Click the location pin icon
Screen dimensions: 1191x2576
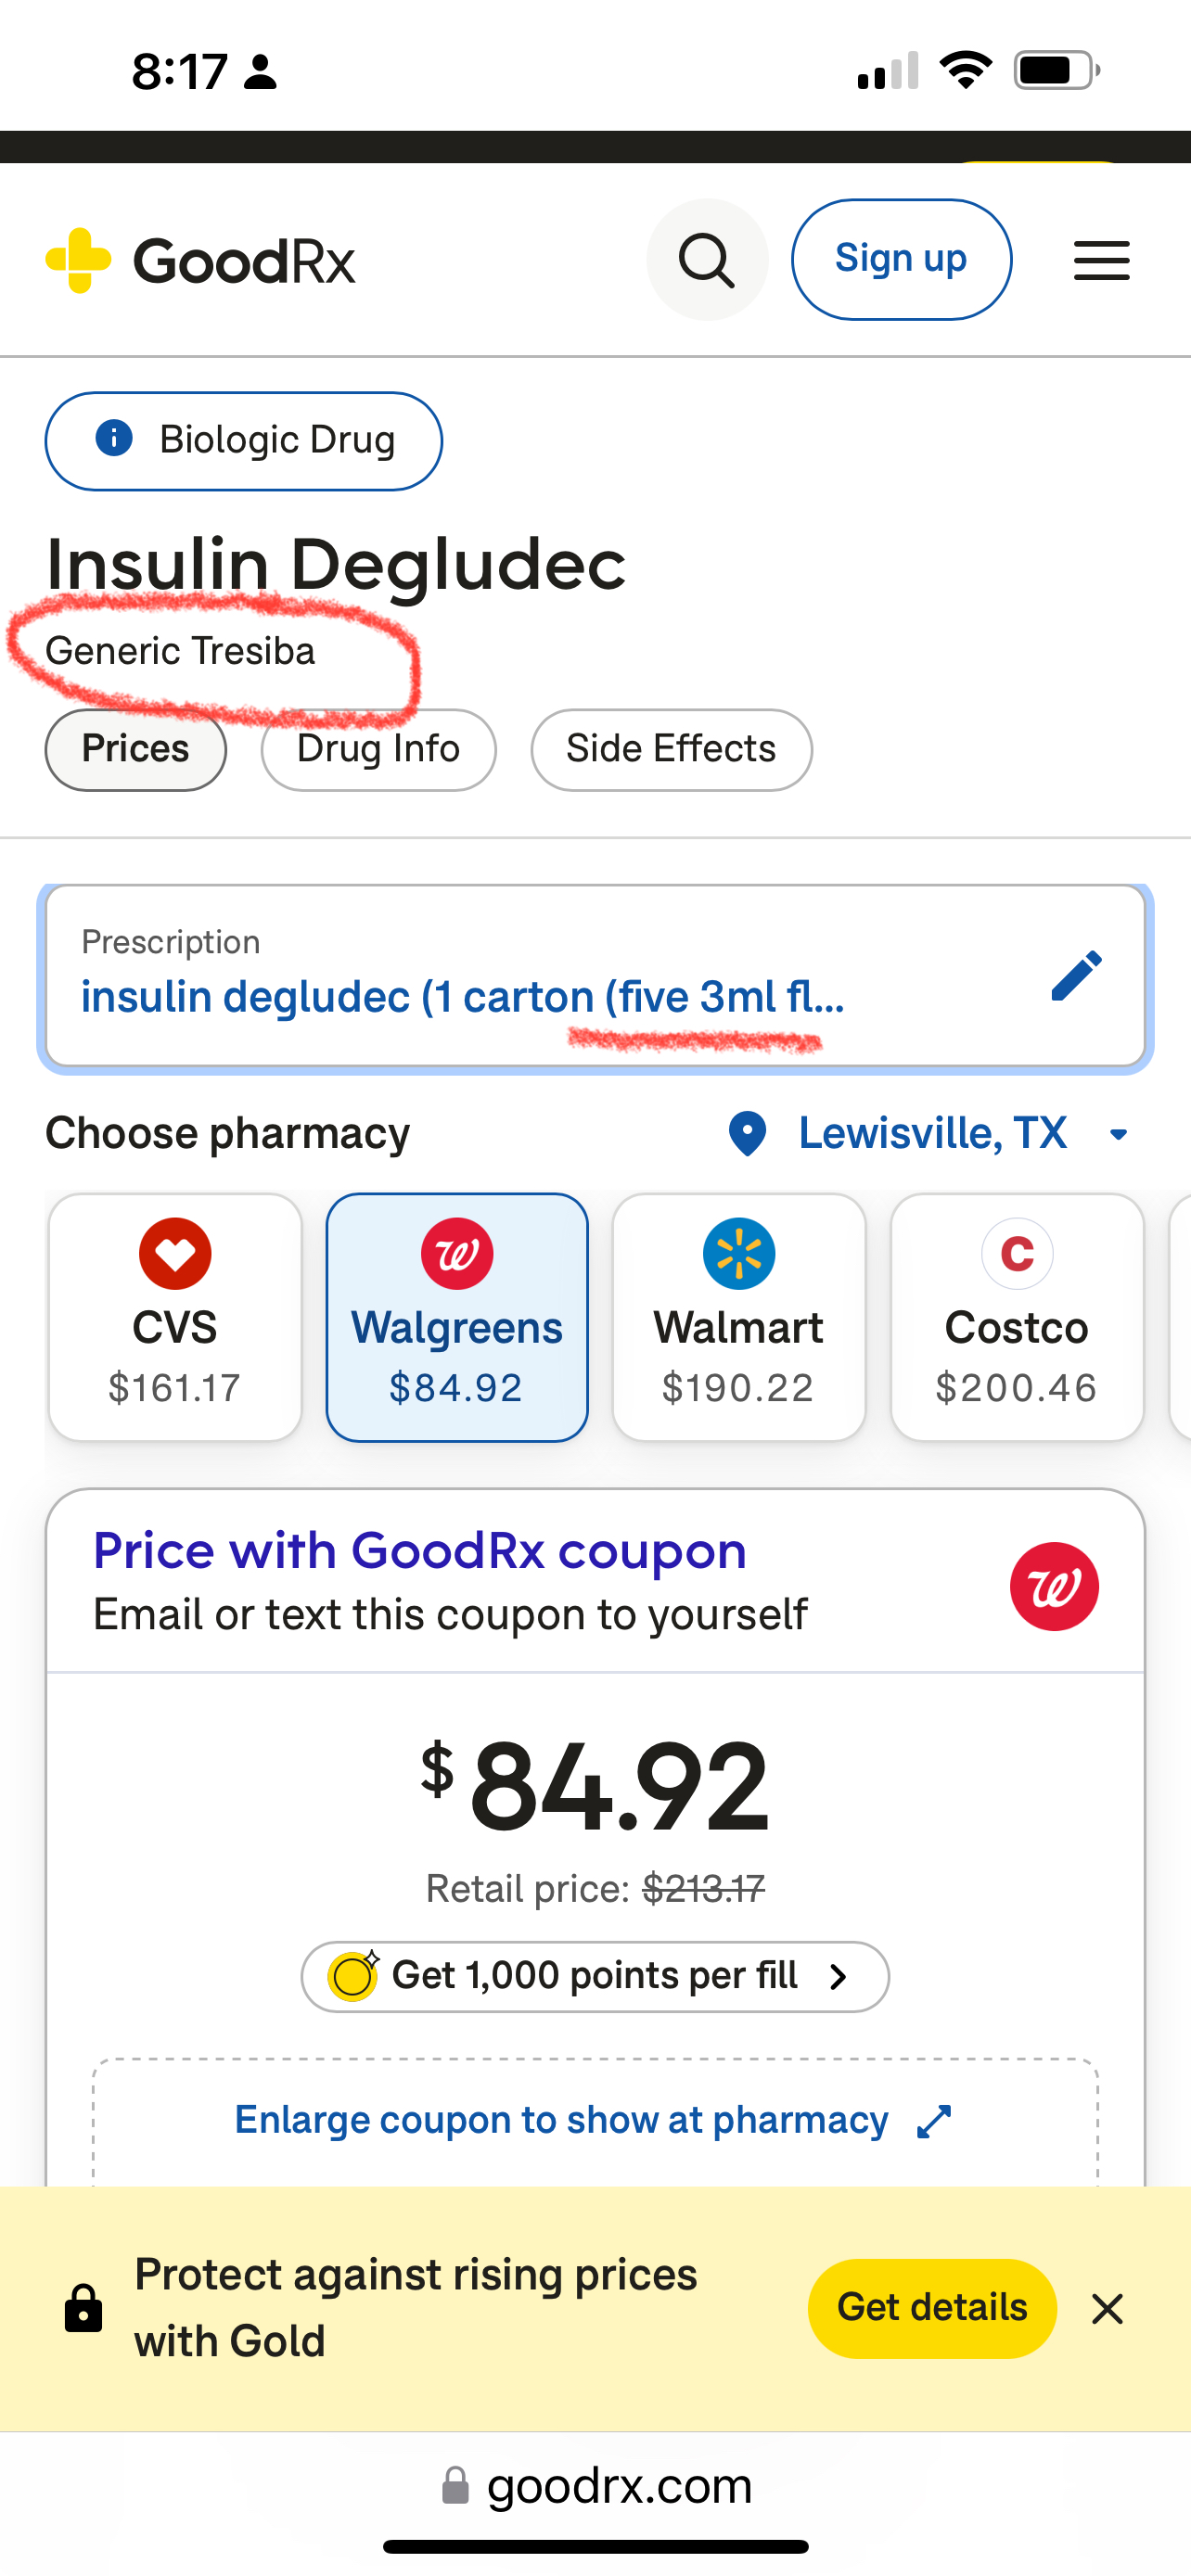(747, 1134)
